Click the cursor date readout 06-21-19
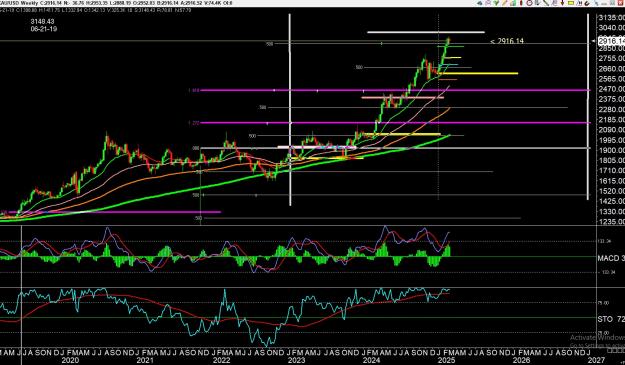625x365 pixels. tap(43, 29)
